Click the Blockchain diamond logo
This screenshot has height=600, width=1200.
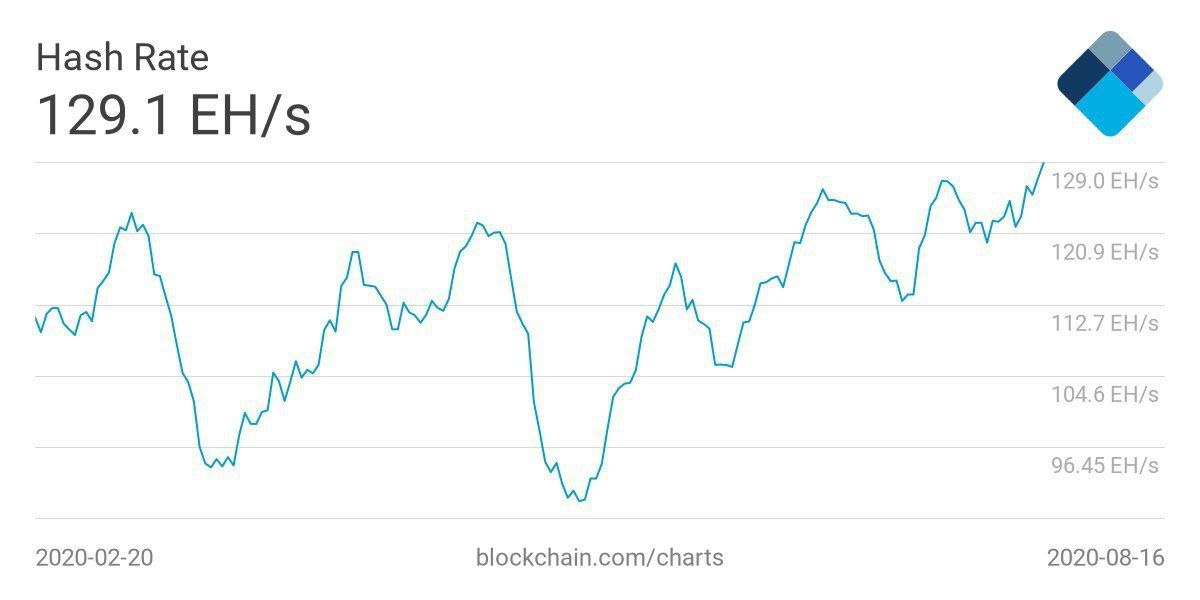[1109, 84]
